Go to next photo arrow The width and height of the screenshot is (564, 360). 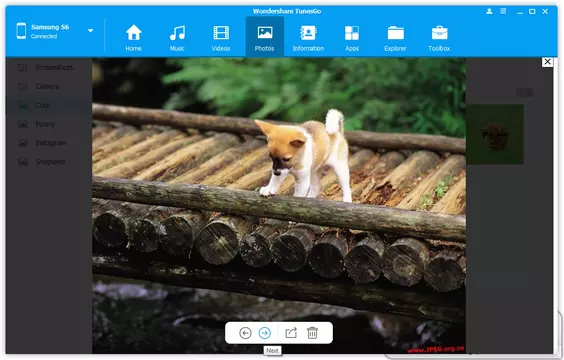tap(265, 333)
